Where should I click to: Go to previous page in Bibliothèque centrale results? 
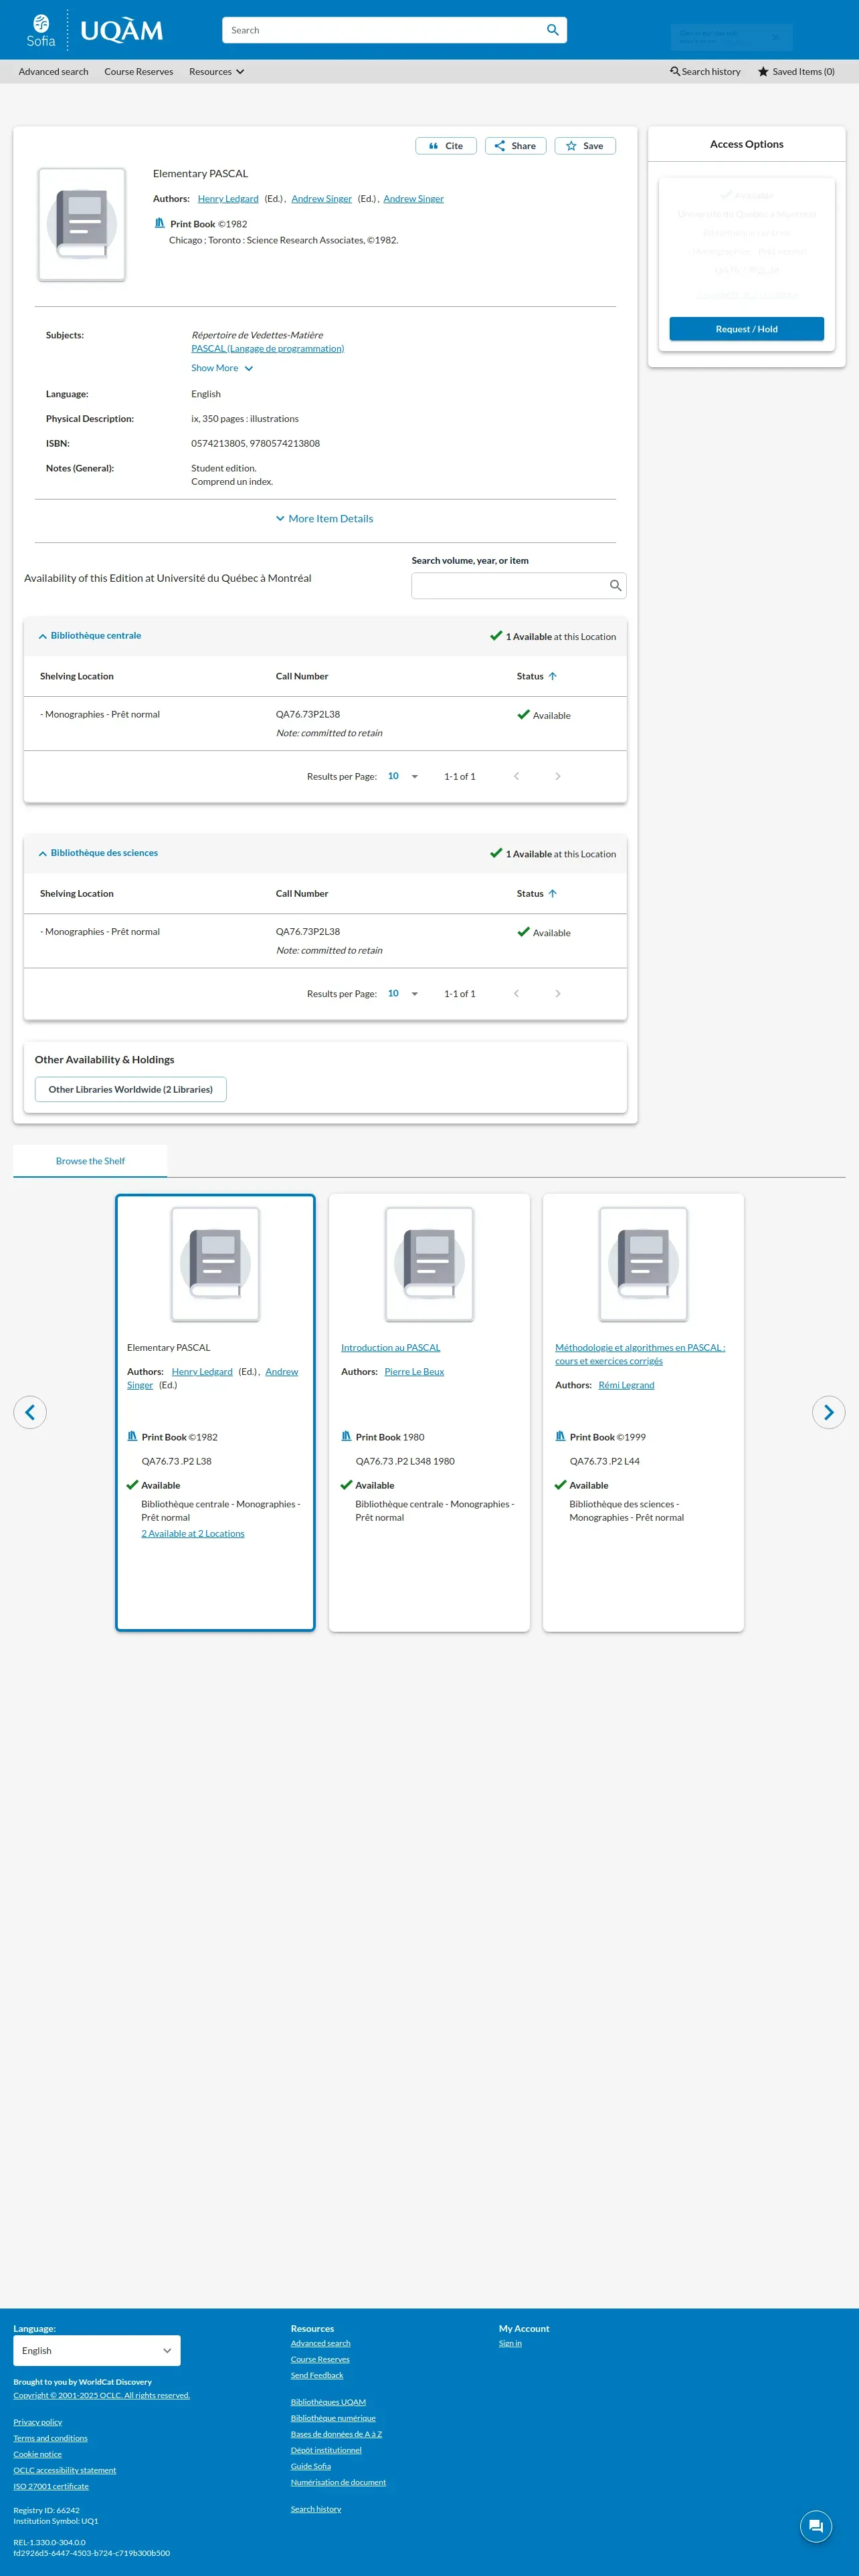click(516, 776)
